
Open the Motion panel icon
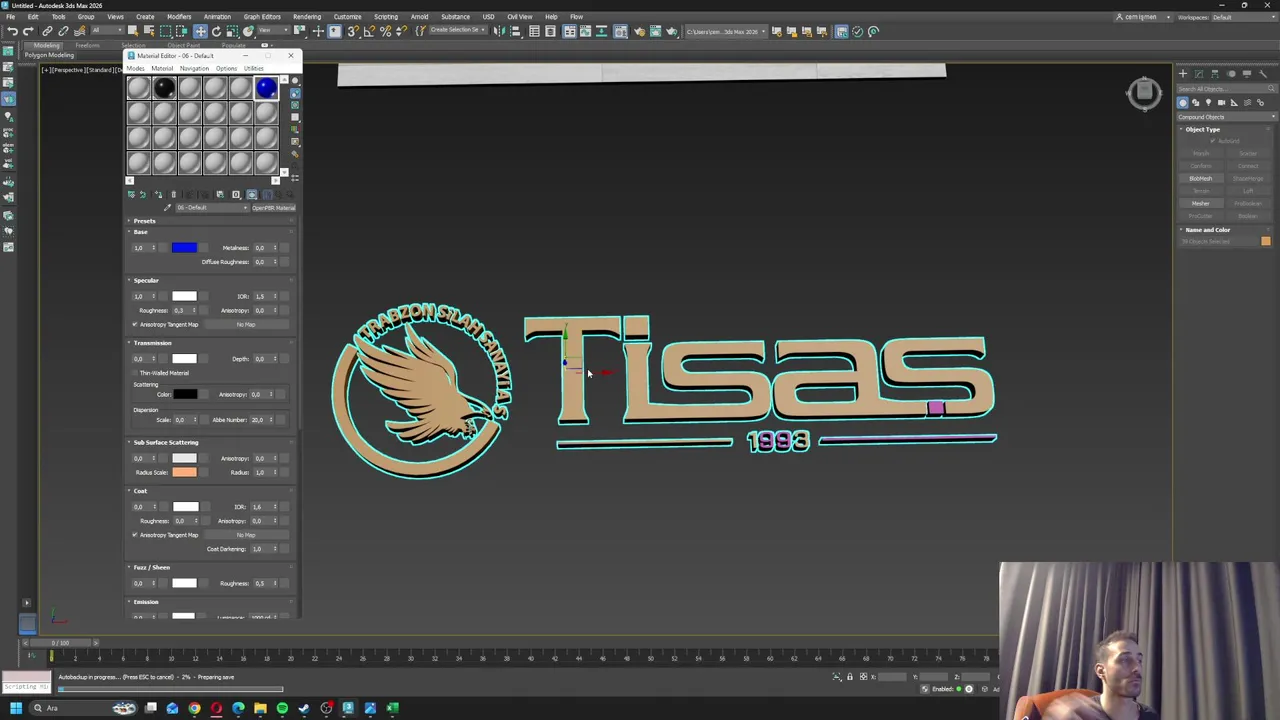point(1231,74)
